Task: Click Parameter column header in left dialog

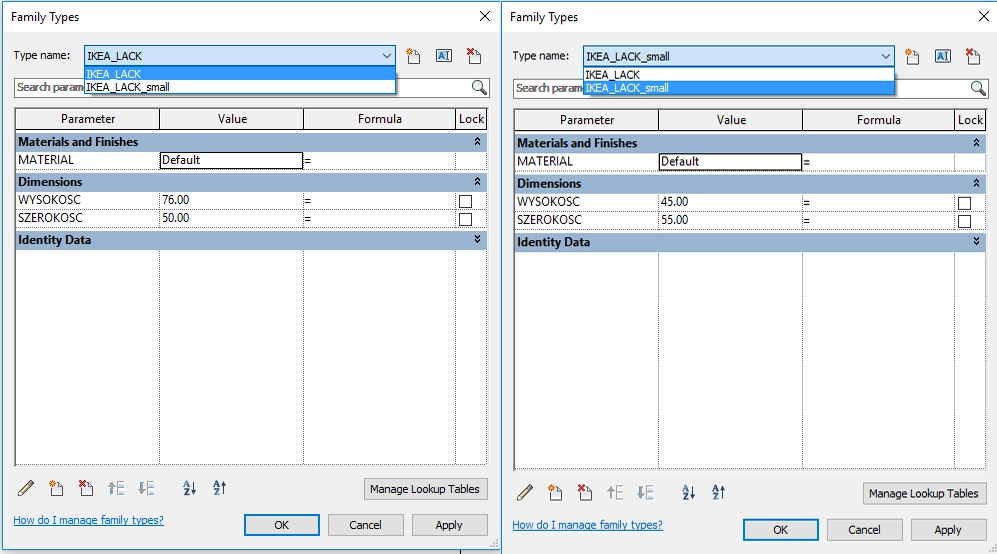Action: [88, 119]
